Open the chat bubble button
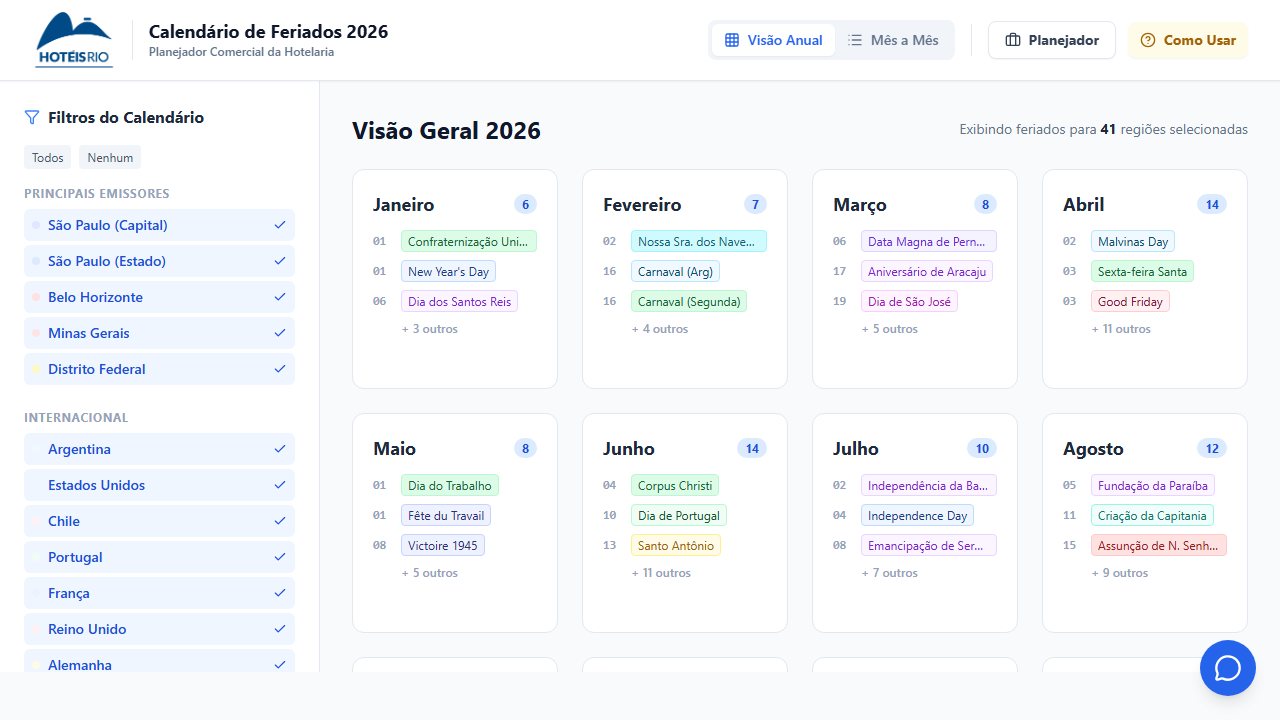1280x720 pixels. click(x=1227, y=668)
